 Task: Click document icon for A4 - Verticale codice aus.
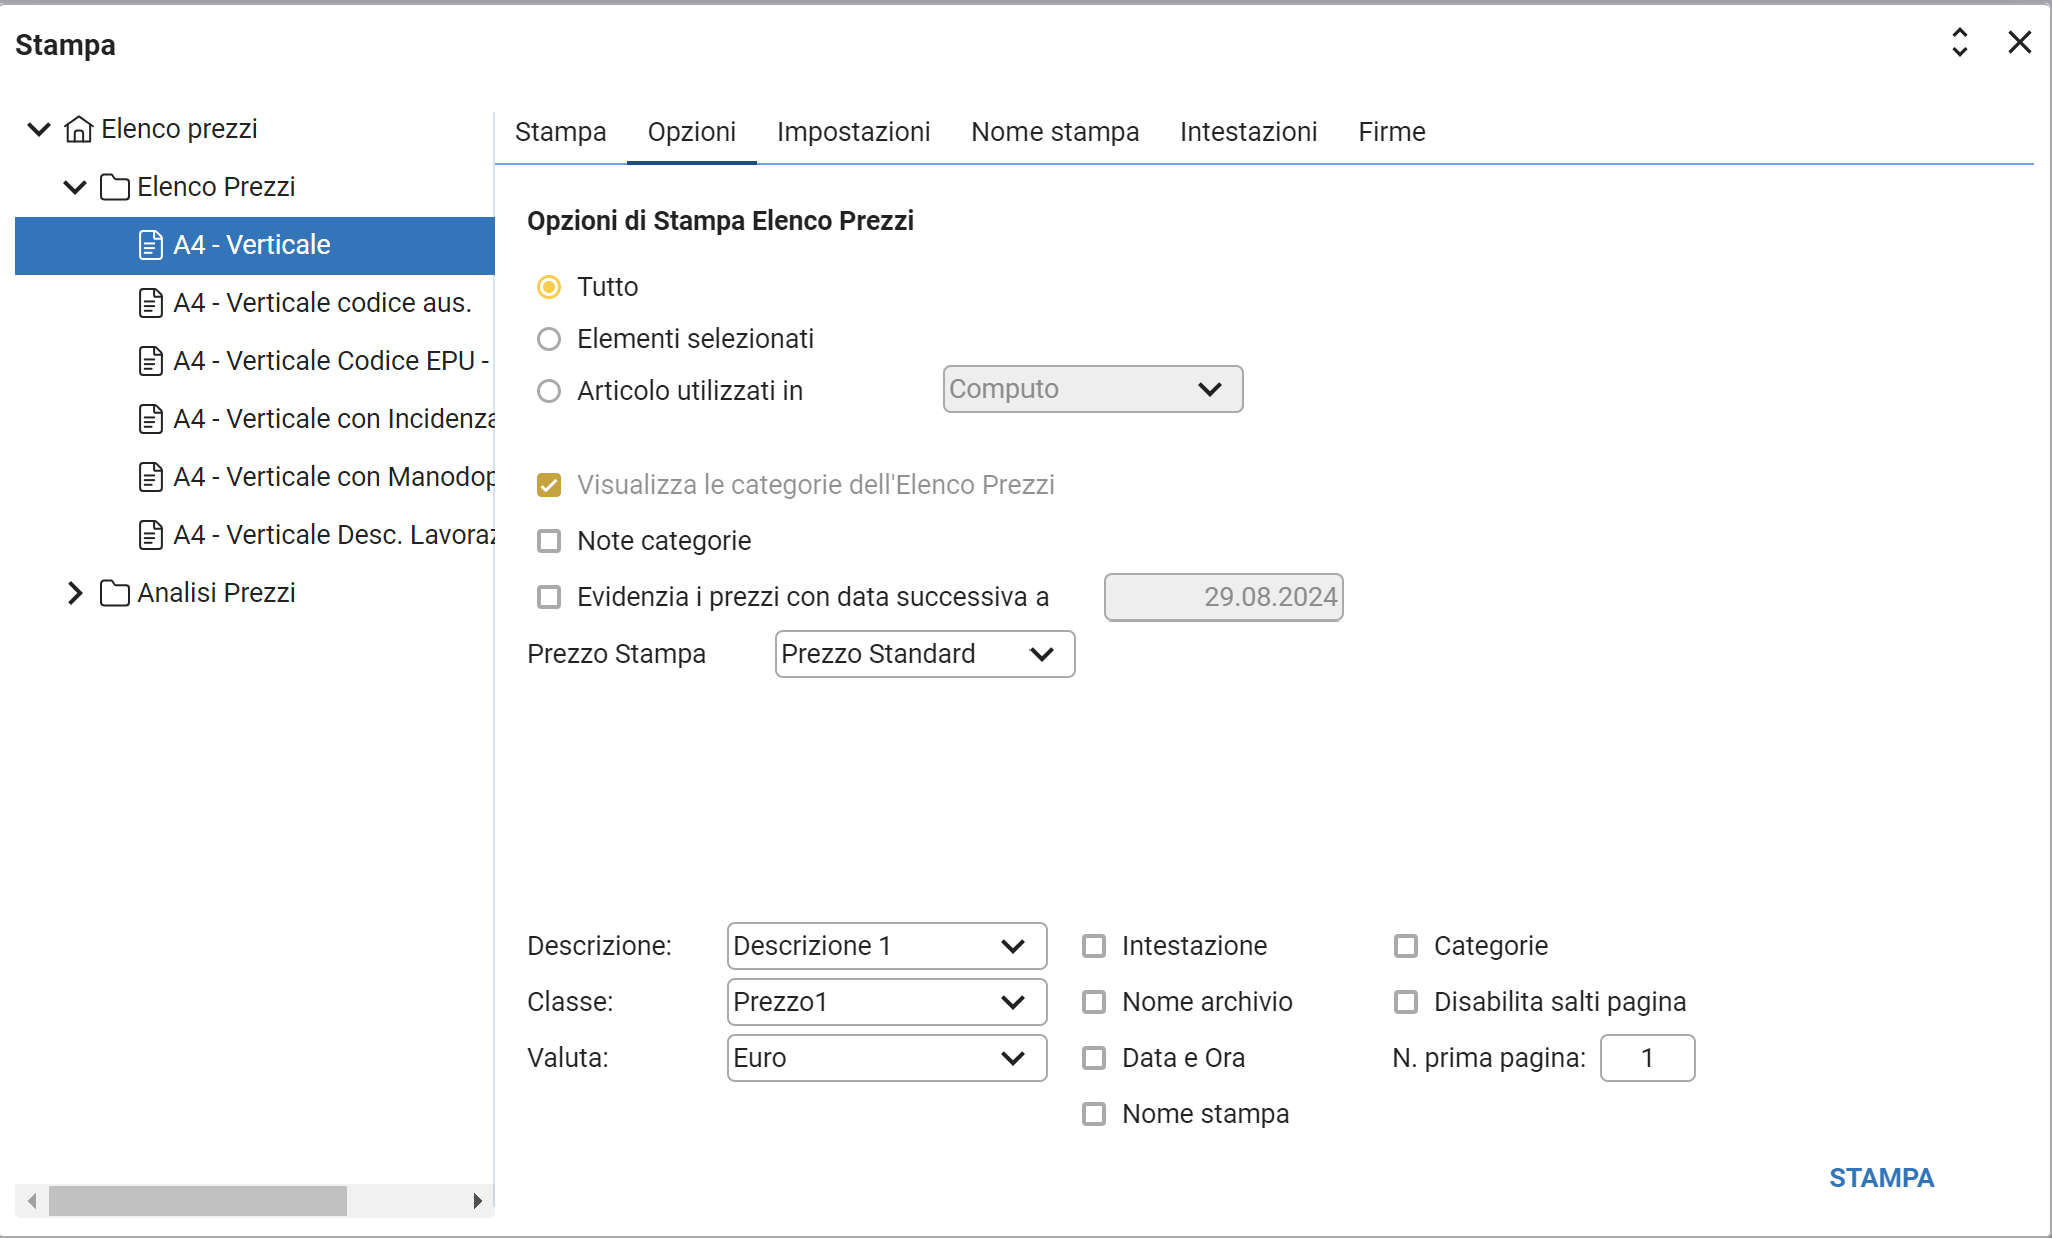150,303
